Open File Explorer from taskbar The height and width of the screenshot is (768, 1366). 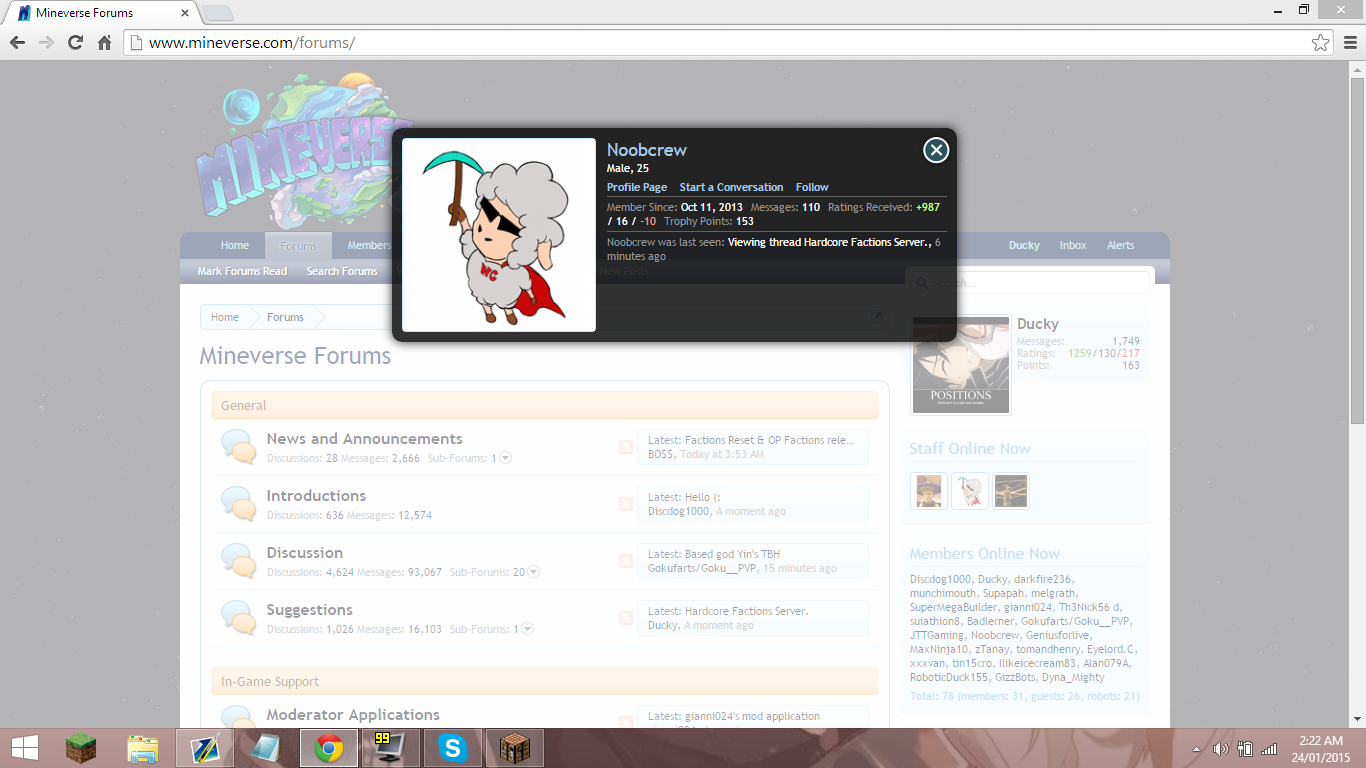[143, 748]
